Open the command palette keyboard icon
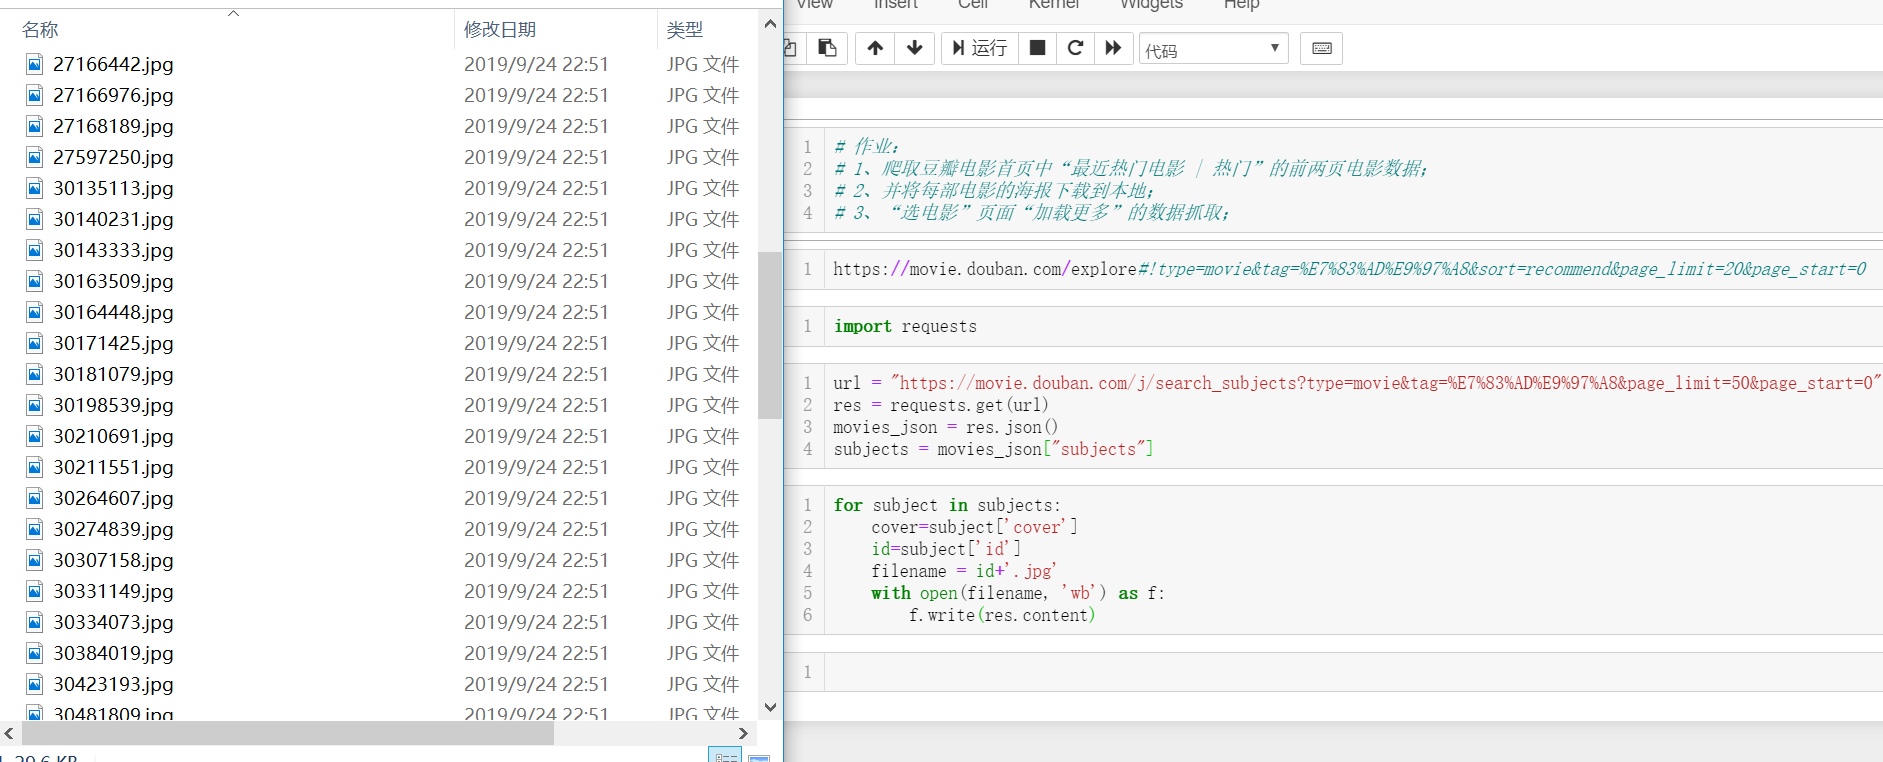 point(1321,48)
